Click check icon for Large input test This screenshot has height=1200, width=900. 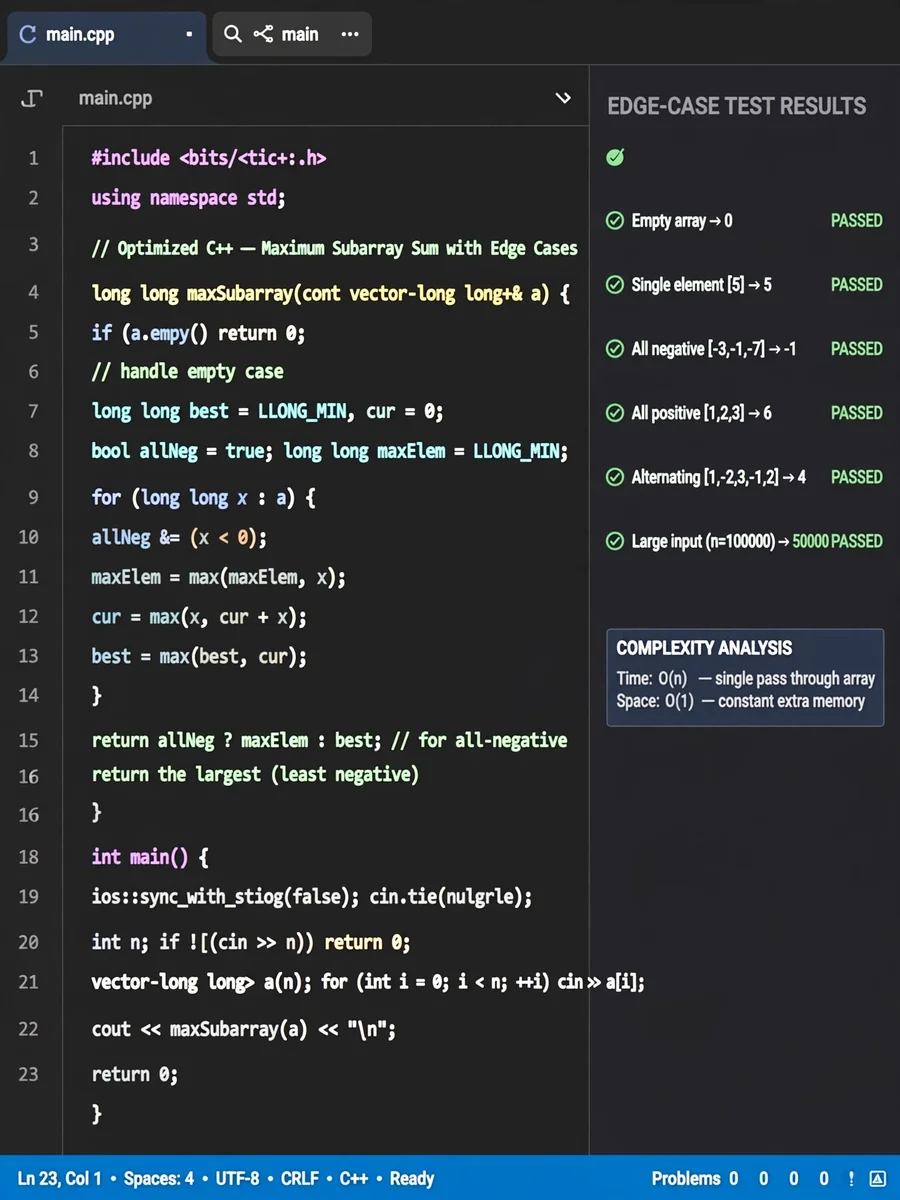click(x=615, y=541)
